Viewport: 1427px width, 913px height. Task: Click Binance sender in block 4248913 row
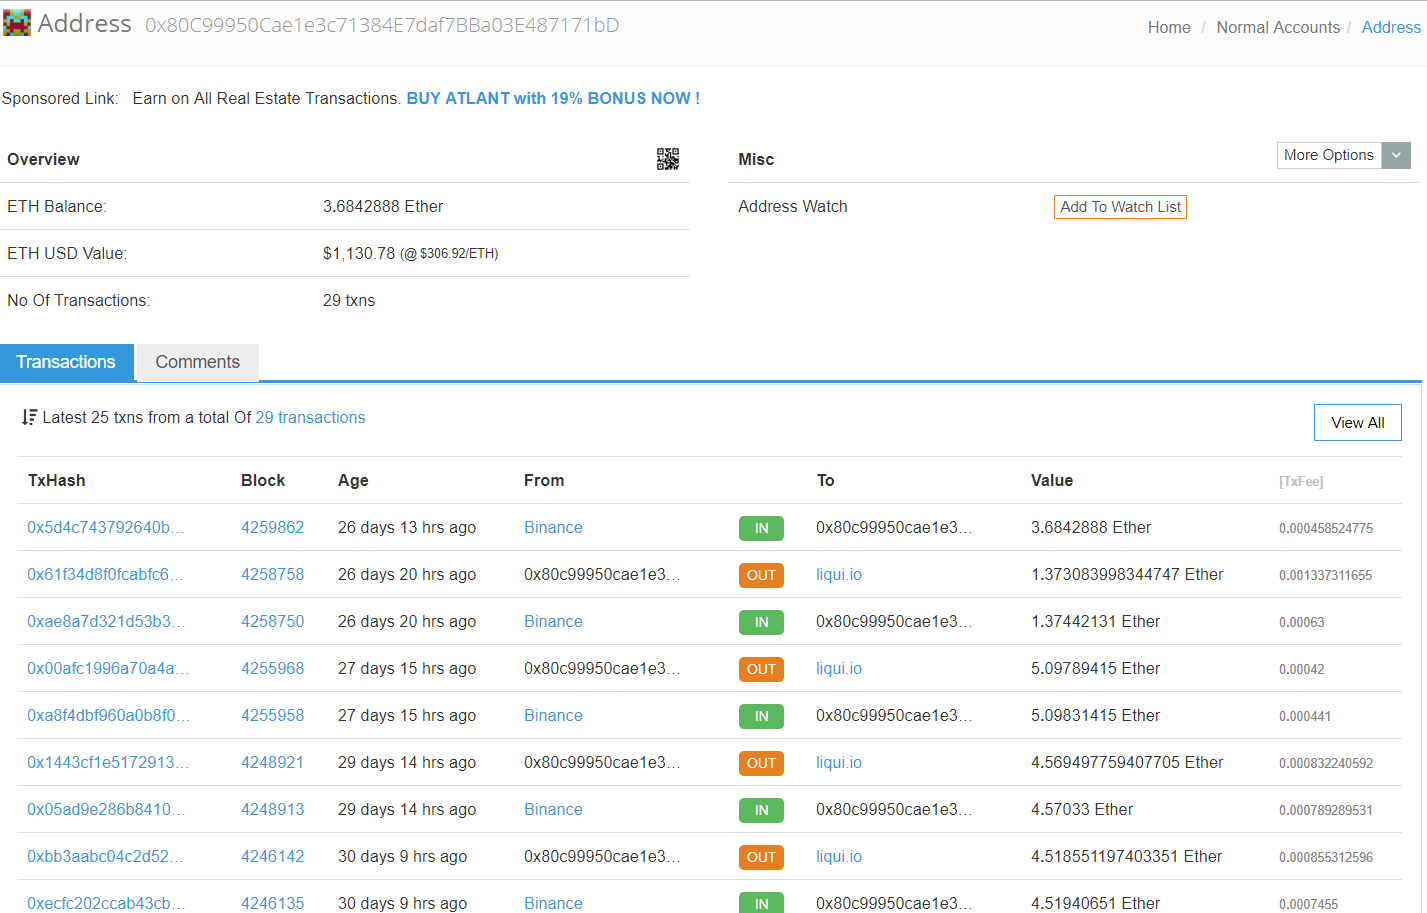click(553, 809)
